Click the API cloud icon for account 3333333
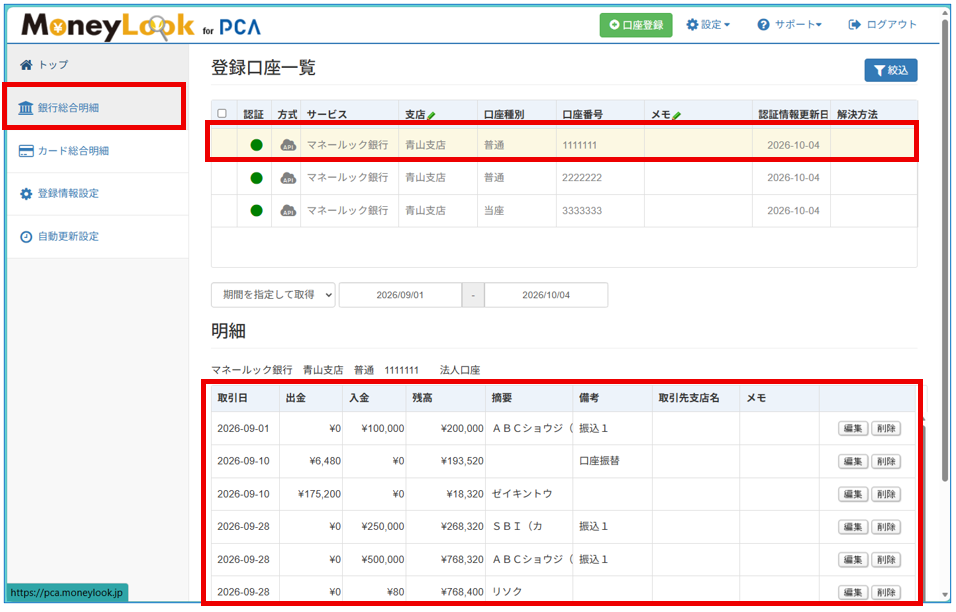Screen dimensions: 956x612 tap(288, 210)
